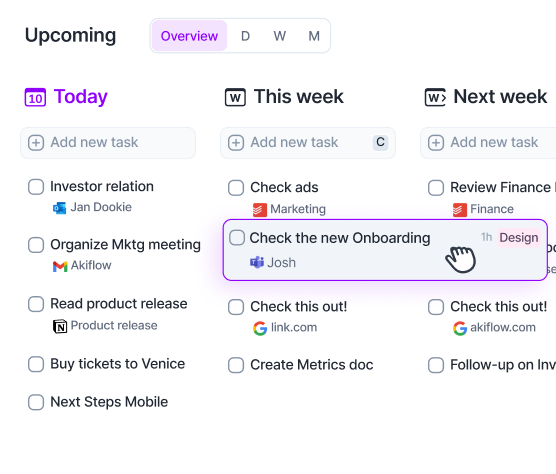Complete the Buy tickets to Venice task
This screenshot has width=556, height=474.
tap(36, 364)
